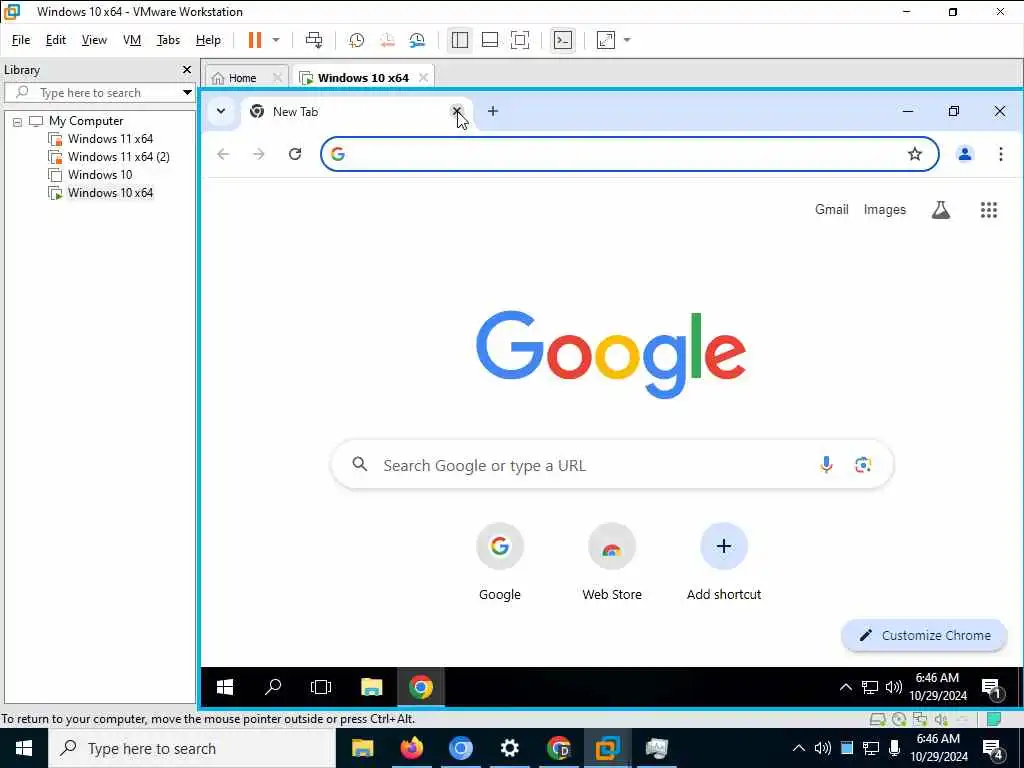Toggle the console view icon in VMware toolbar
Screen dimensions: 1024x768
pyautogui.click(x=562, y=40)
